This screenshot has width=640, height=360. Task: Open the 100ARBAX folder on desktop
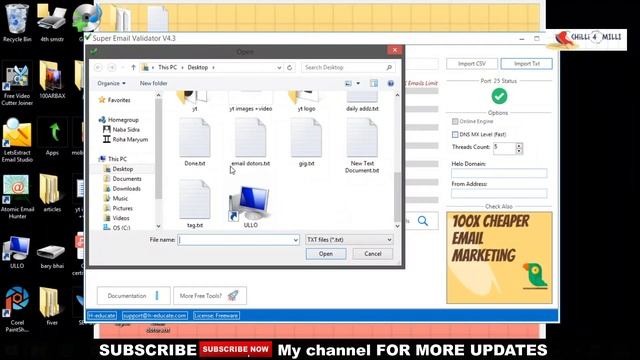[52, 81]
